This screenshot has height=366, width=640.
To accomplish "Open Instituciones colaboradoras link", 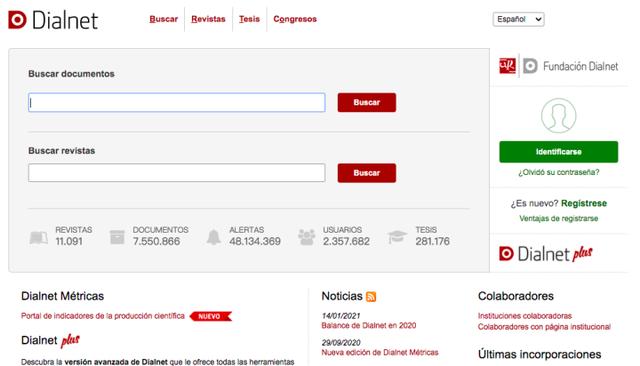I will 524,316.
